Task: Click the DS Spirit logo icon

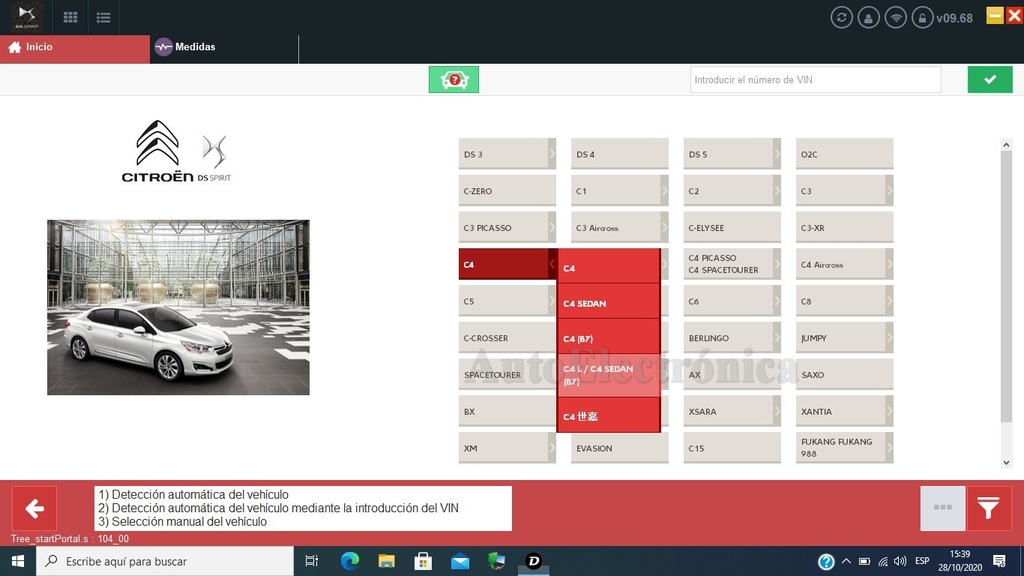Action: (x=27, y=16)
